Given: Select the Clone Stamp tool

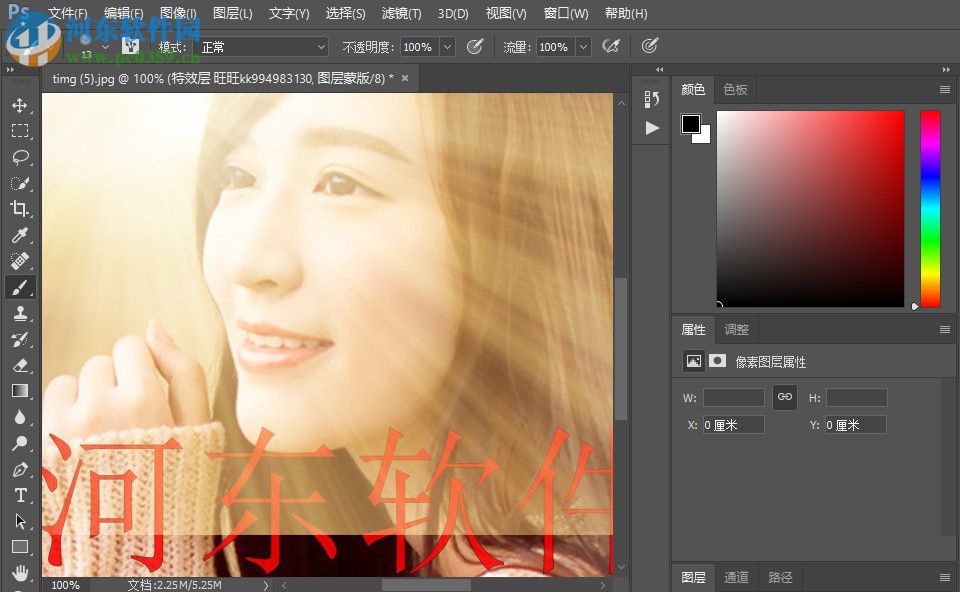Looking at the screenshot, I should click(20, 313).
